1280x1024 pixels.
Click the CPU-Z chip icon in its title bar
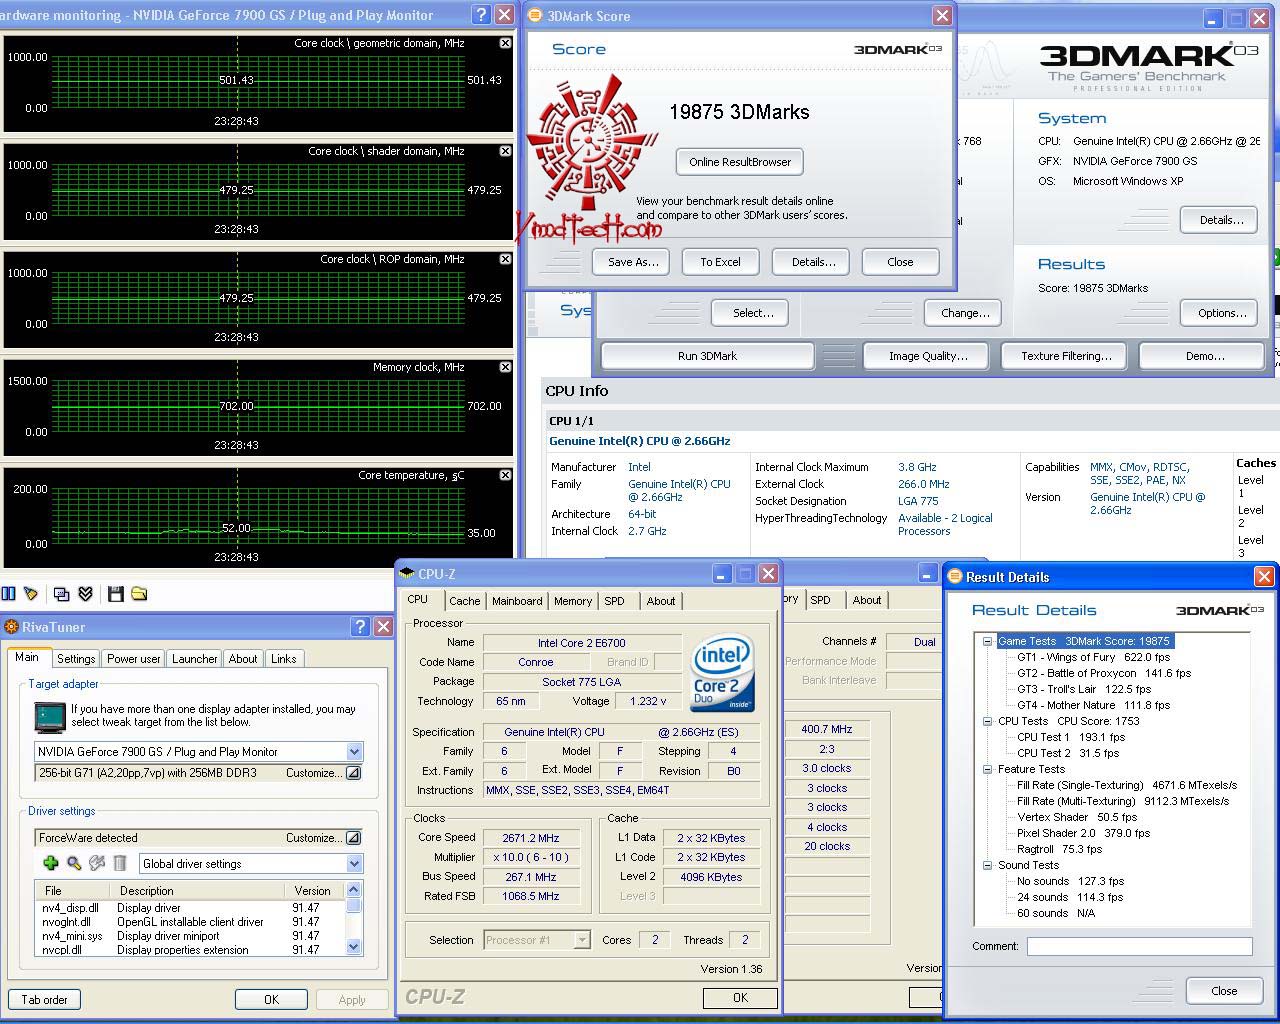(x=408, y=573)
